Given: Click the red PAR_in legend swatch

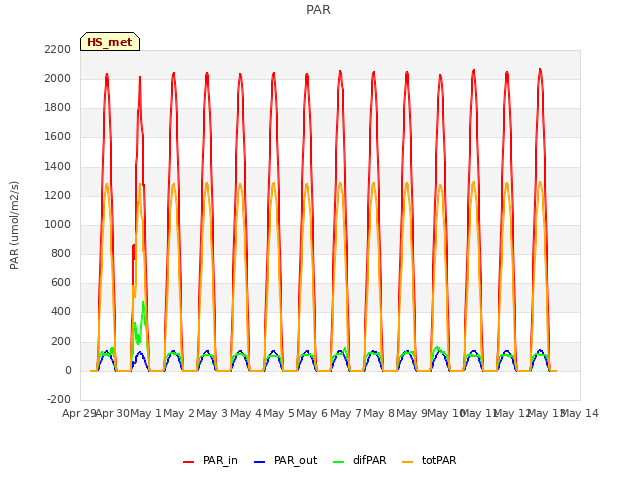Looking at the screenshot, I should (189, 462).
